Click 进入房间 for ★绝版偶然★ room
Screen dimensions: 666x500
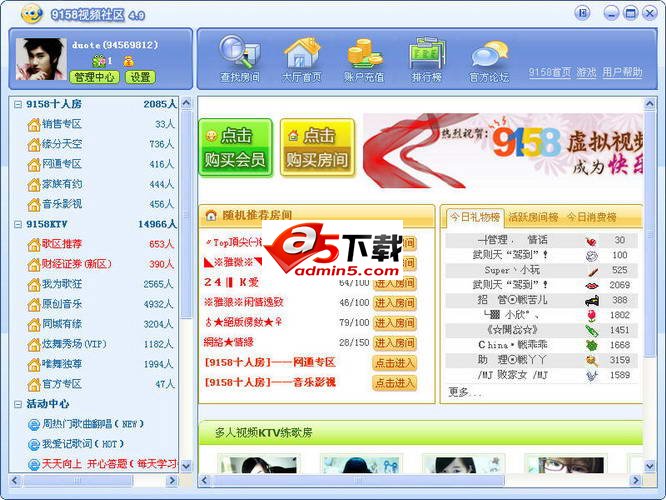pos(395,323)
